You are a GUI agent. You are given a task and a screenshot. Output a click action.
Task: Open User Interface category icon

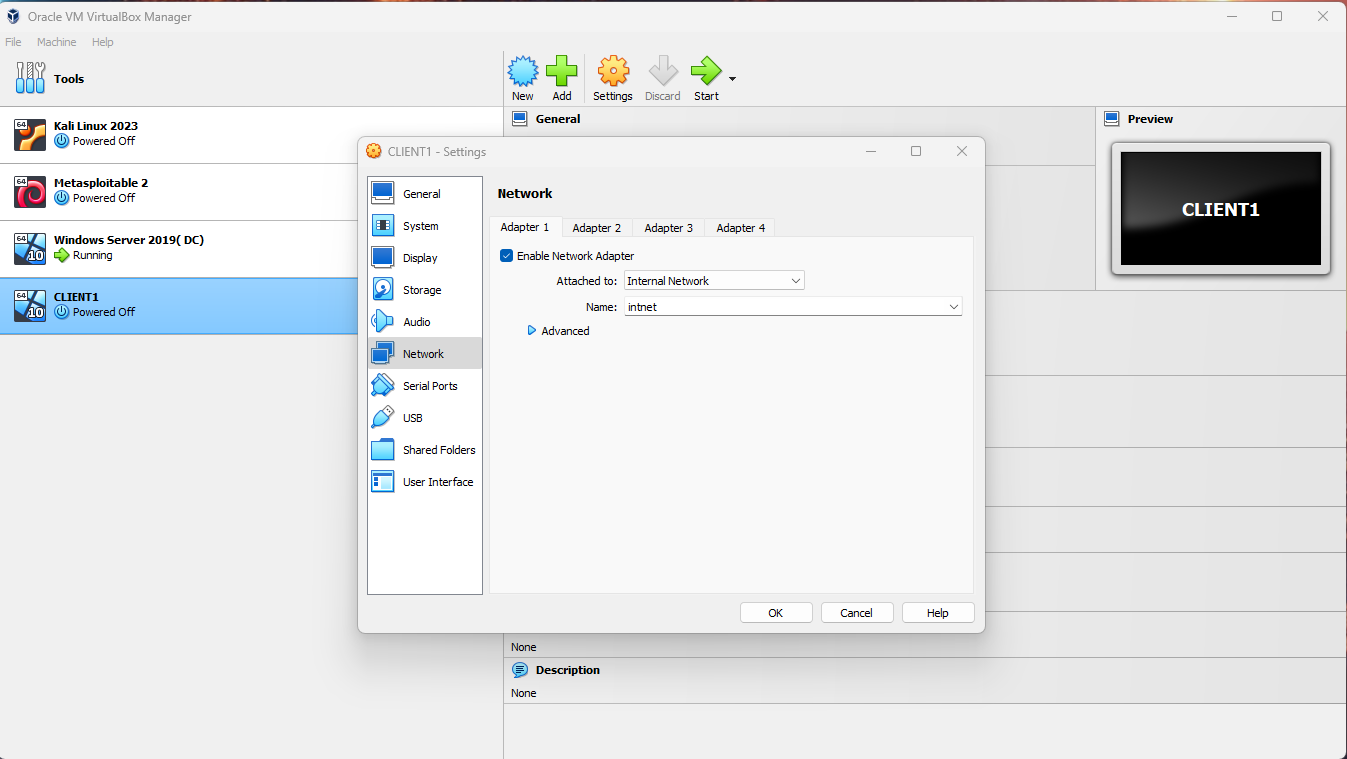tap(383, 481)
